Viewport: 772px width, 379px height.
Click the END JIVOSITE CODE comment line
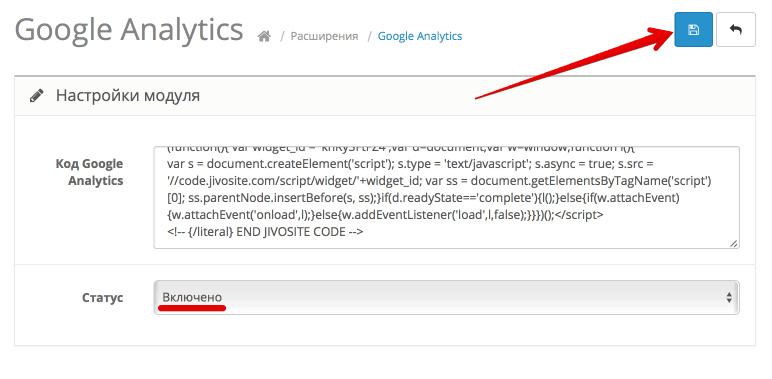pyautogui.click(x=265, y=232)
